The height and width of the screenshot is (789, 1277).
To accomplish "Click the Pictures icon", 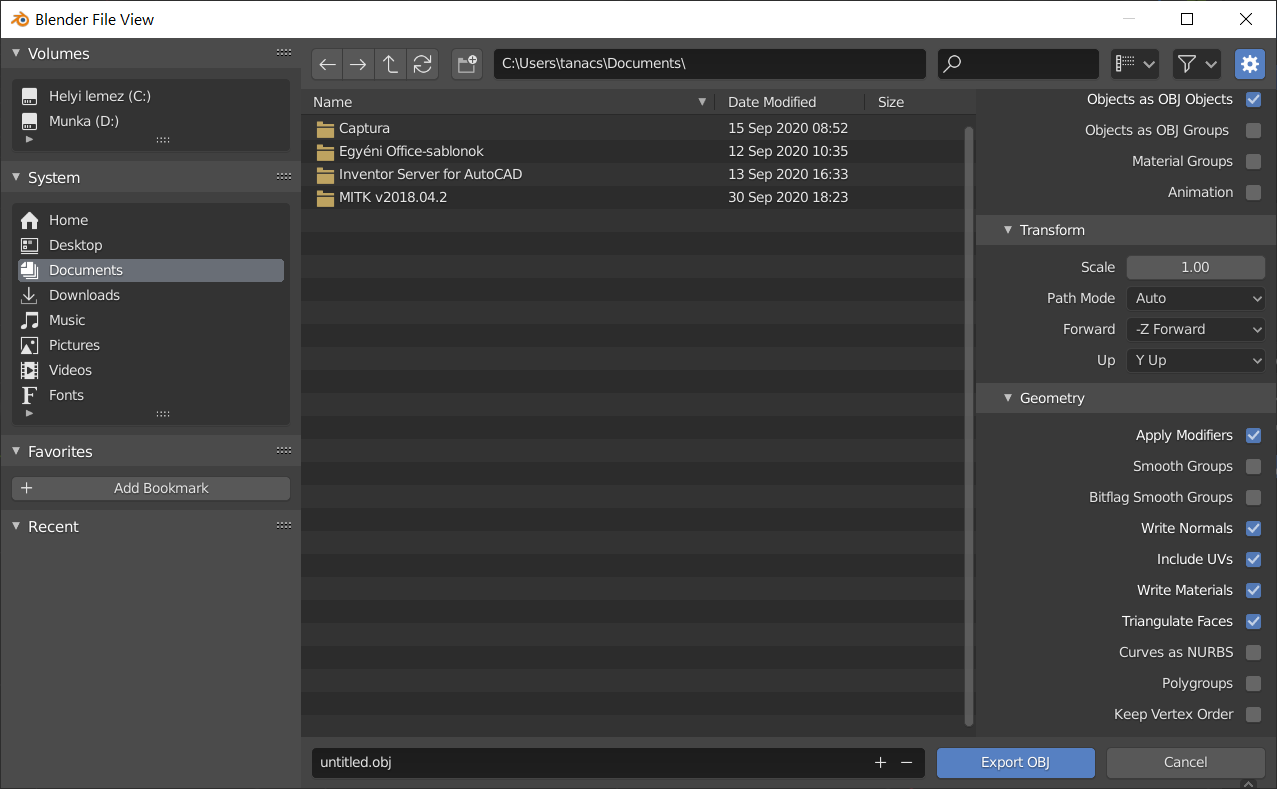I will pyautogui.click(x=30, y=345).
